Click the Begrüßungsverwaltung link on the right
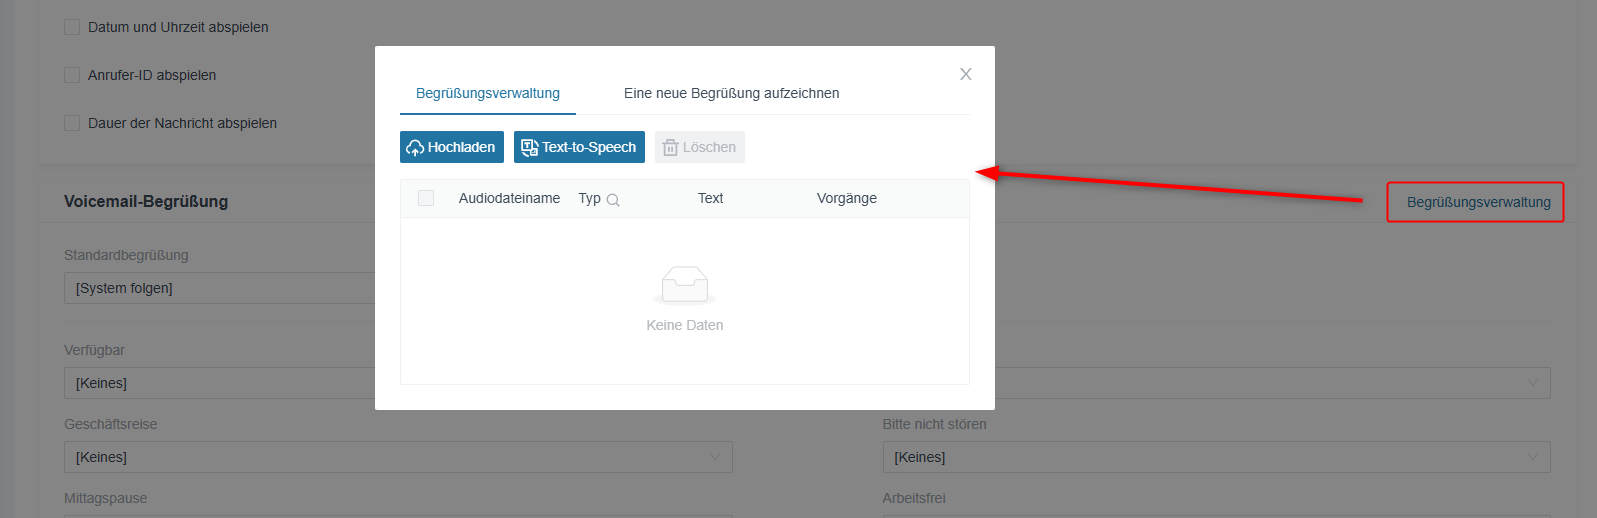 pos(1478,202)
